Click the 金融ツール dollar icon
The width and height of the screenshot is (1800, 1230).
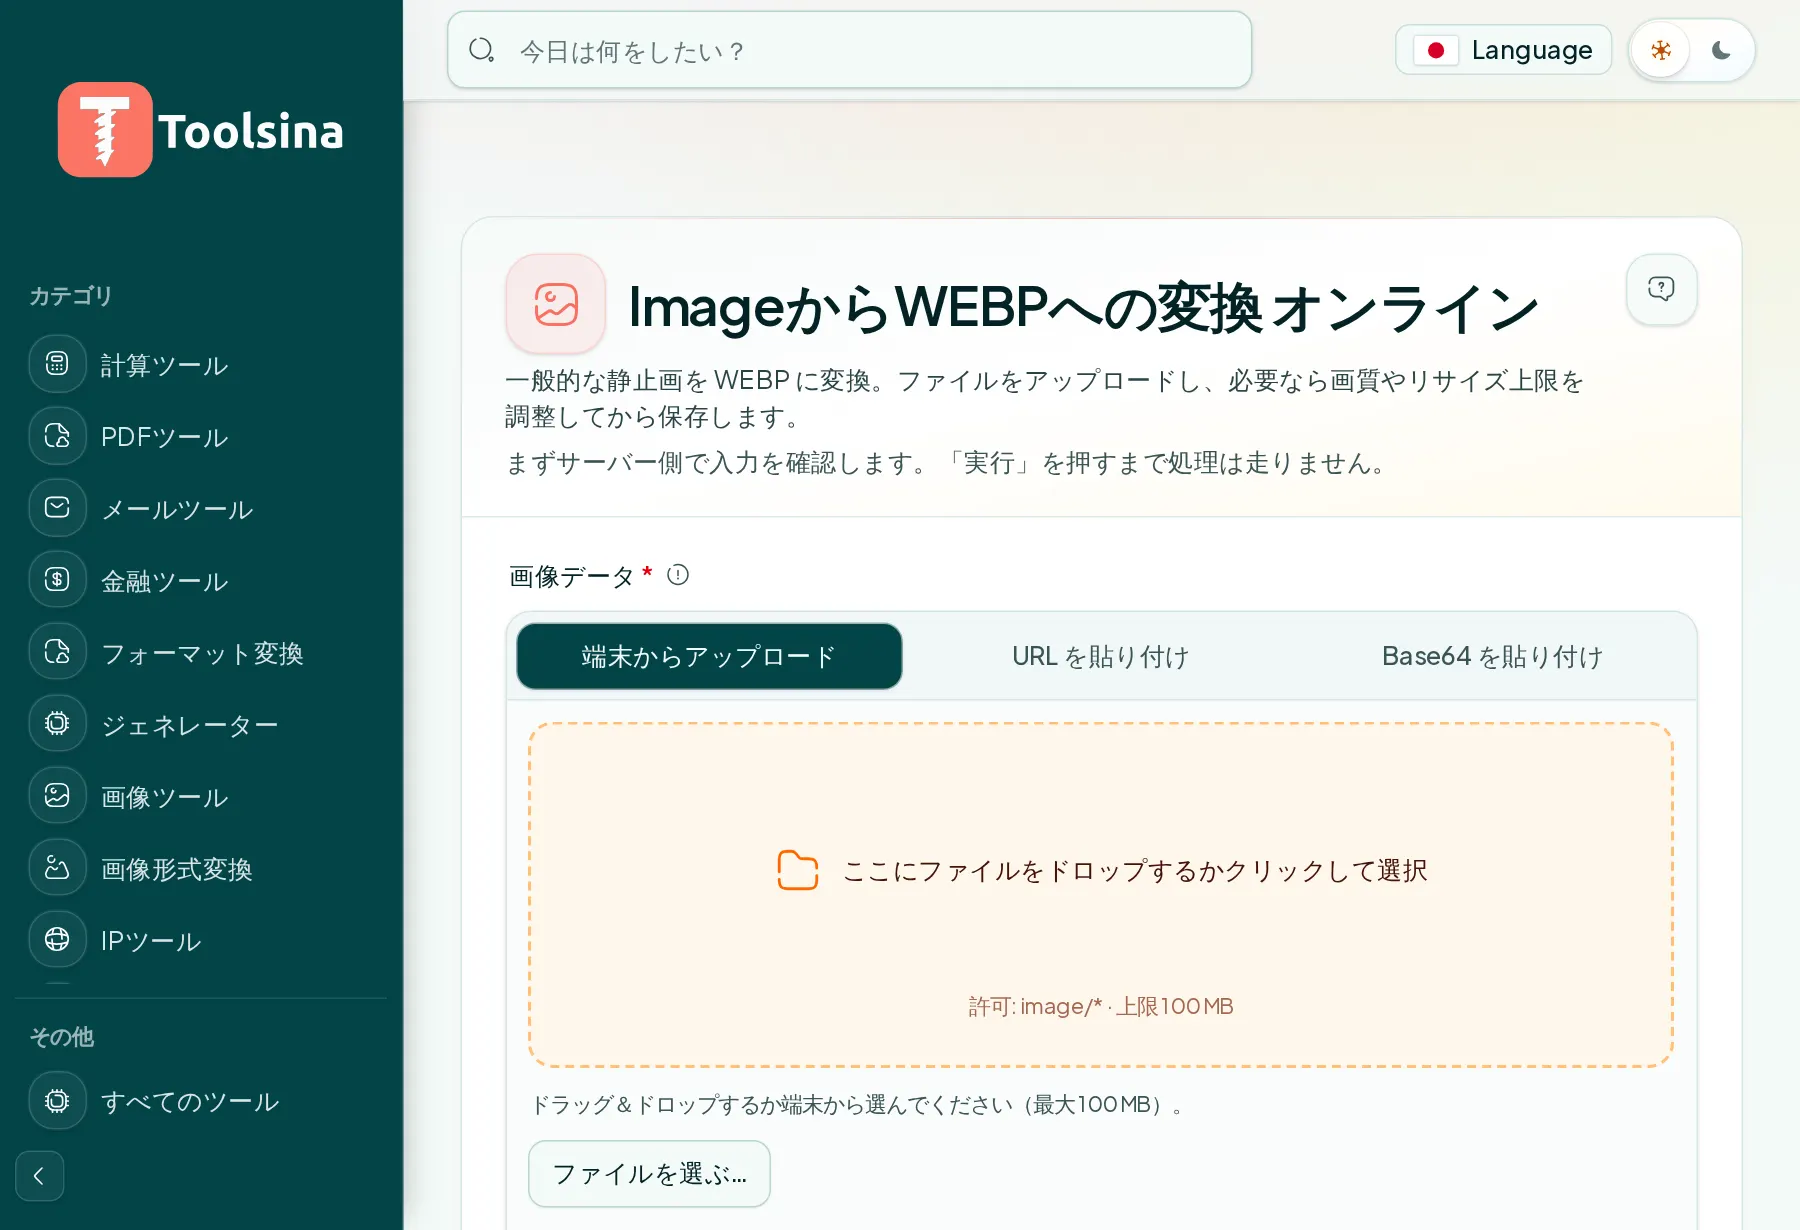[x=57, y=580]
